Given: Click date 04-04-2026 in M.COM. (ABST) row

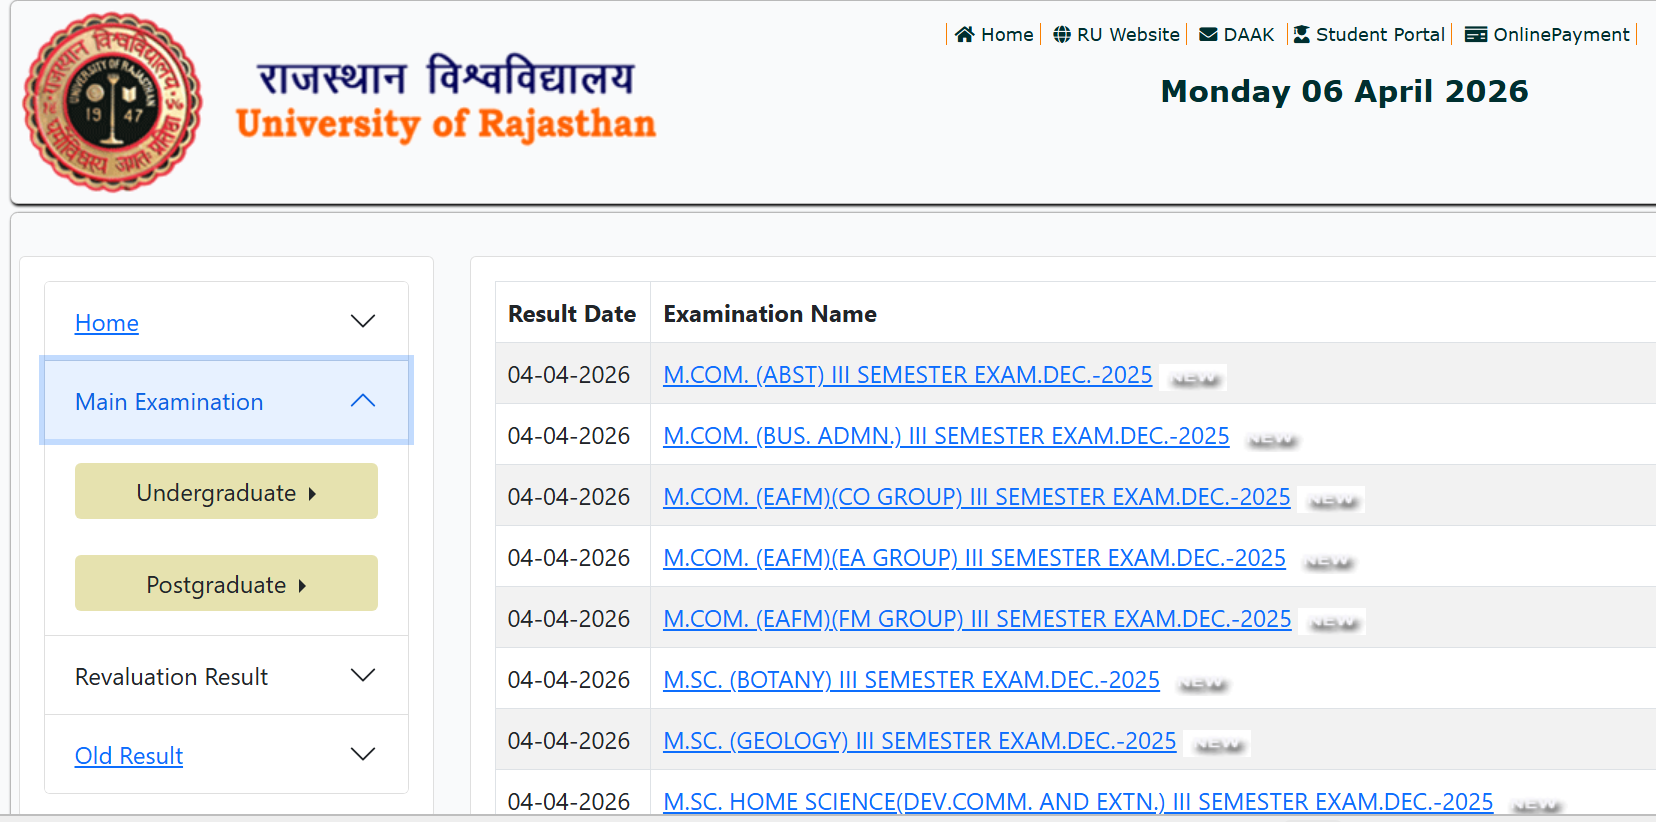Looking at the screenshot, I should [x=569, y=375].
